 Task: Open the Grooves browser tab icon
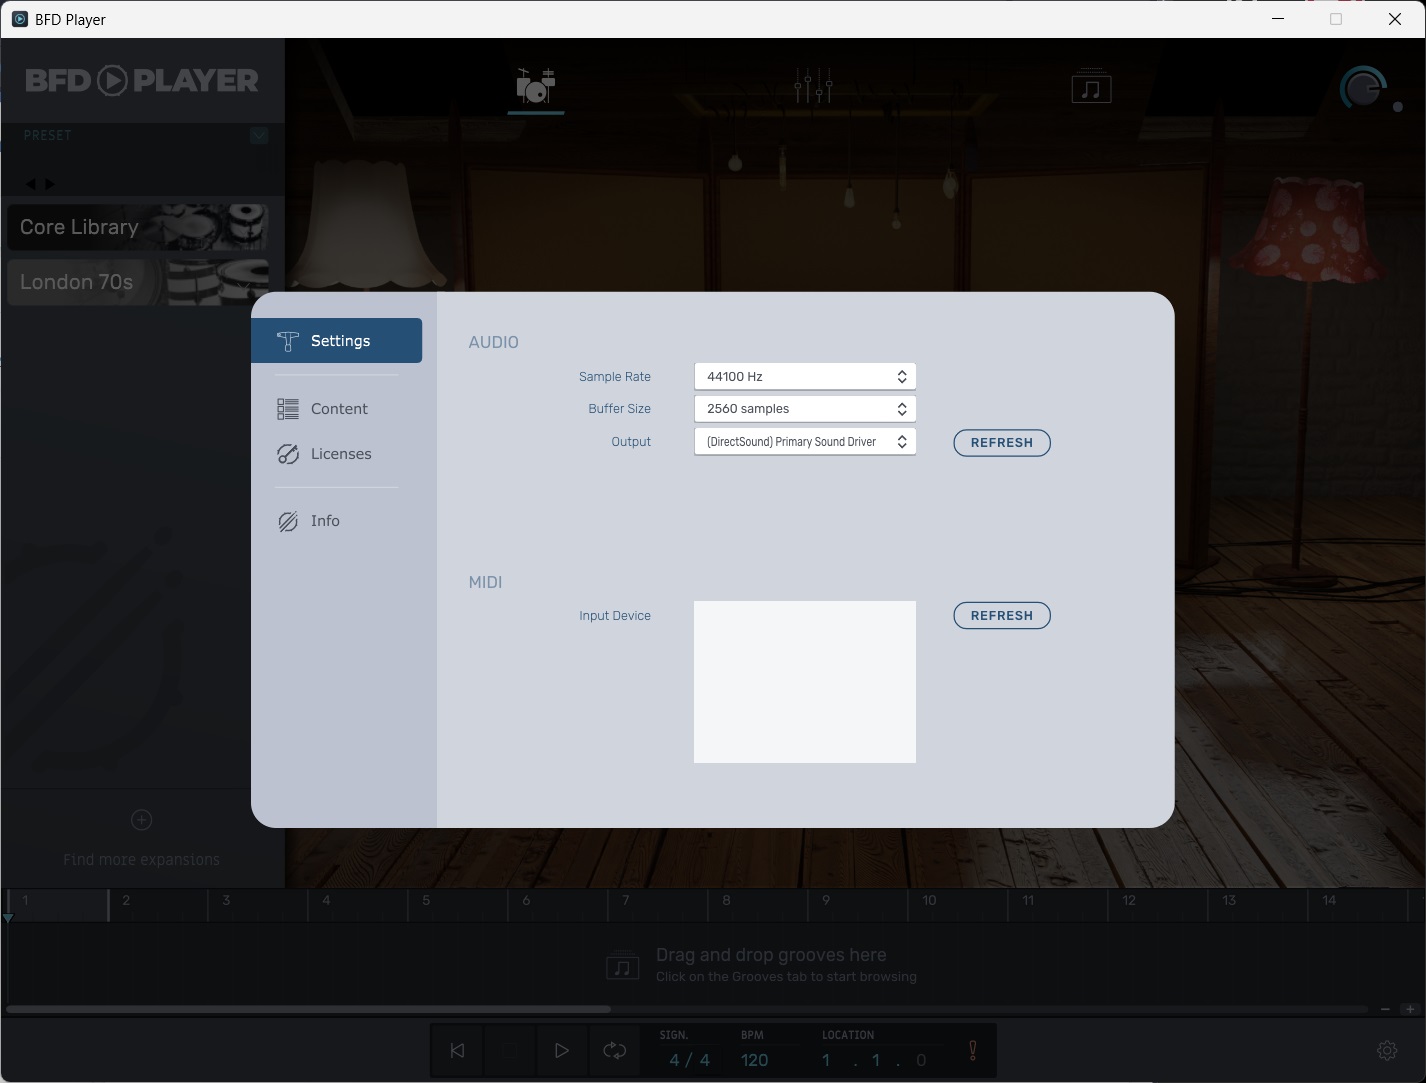[1091, 88]
